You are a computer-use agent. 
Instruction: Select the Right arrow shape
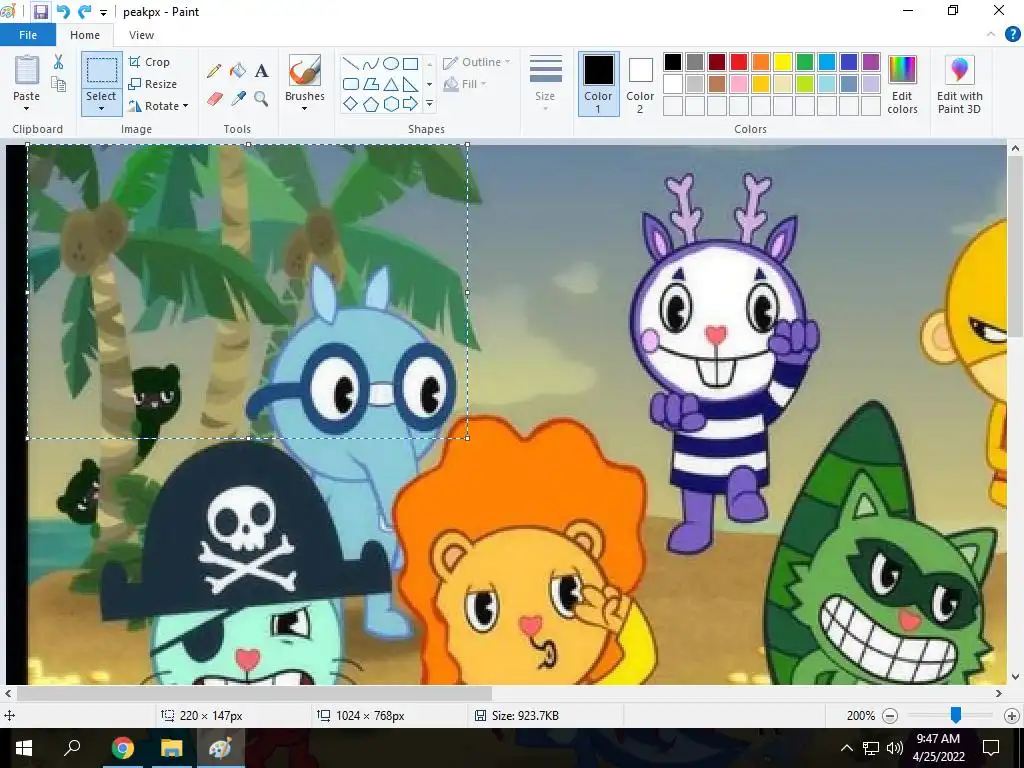(x=410, y=103)
